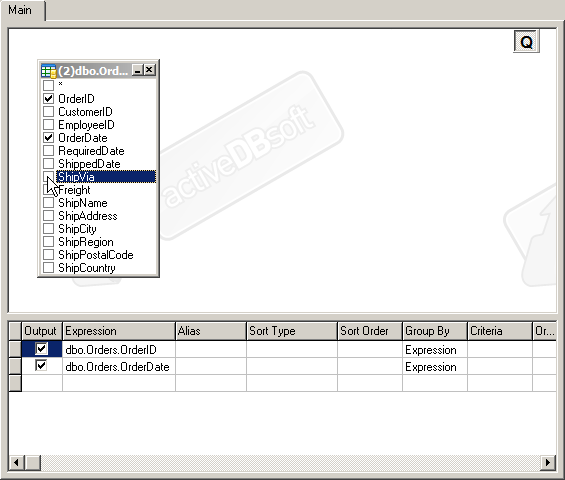Viewport: 565px width, 480px height.
Task: Select row header of OrderDate grid row
Action: pyautogui.click(x=15, y=366)
